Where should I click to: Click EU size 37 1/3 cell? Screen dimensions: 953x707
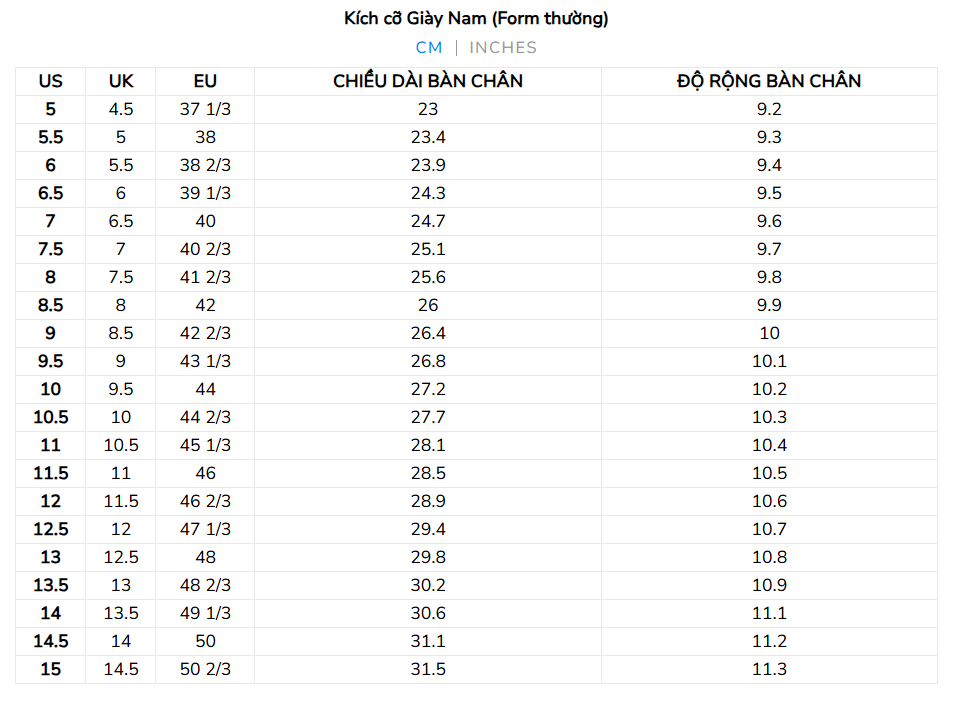coord(205,109)
